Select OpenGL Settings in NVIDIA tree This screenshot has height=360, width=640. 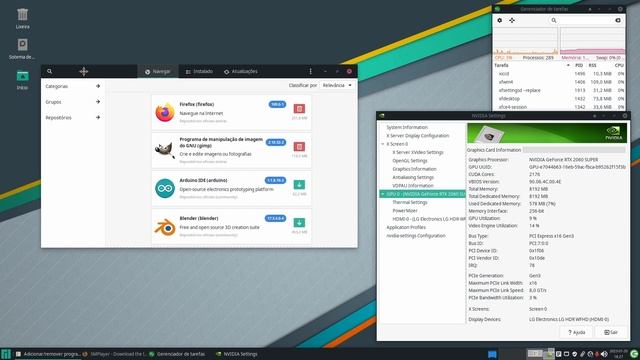pos(410,161)
